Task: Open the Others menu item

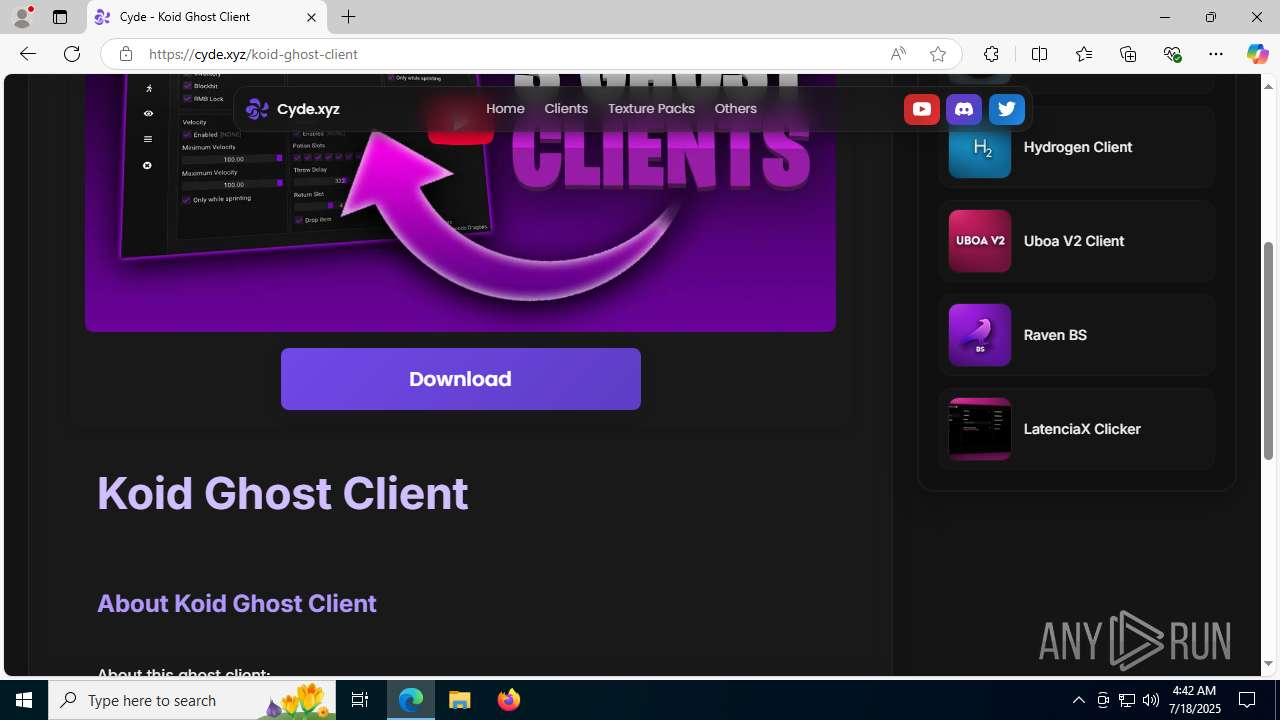Action: pos(735,109)
